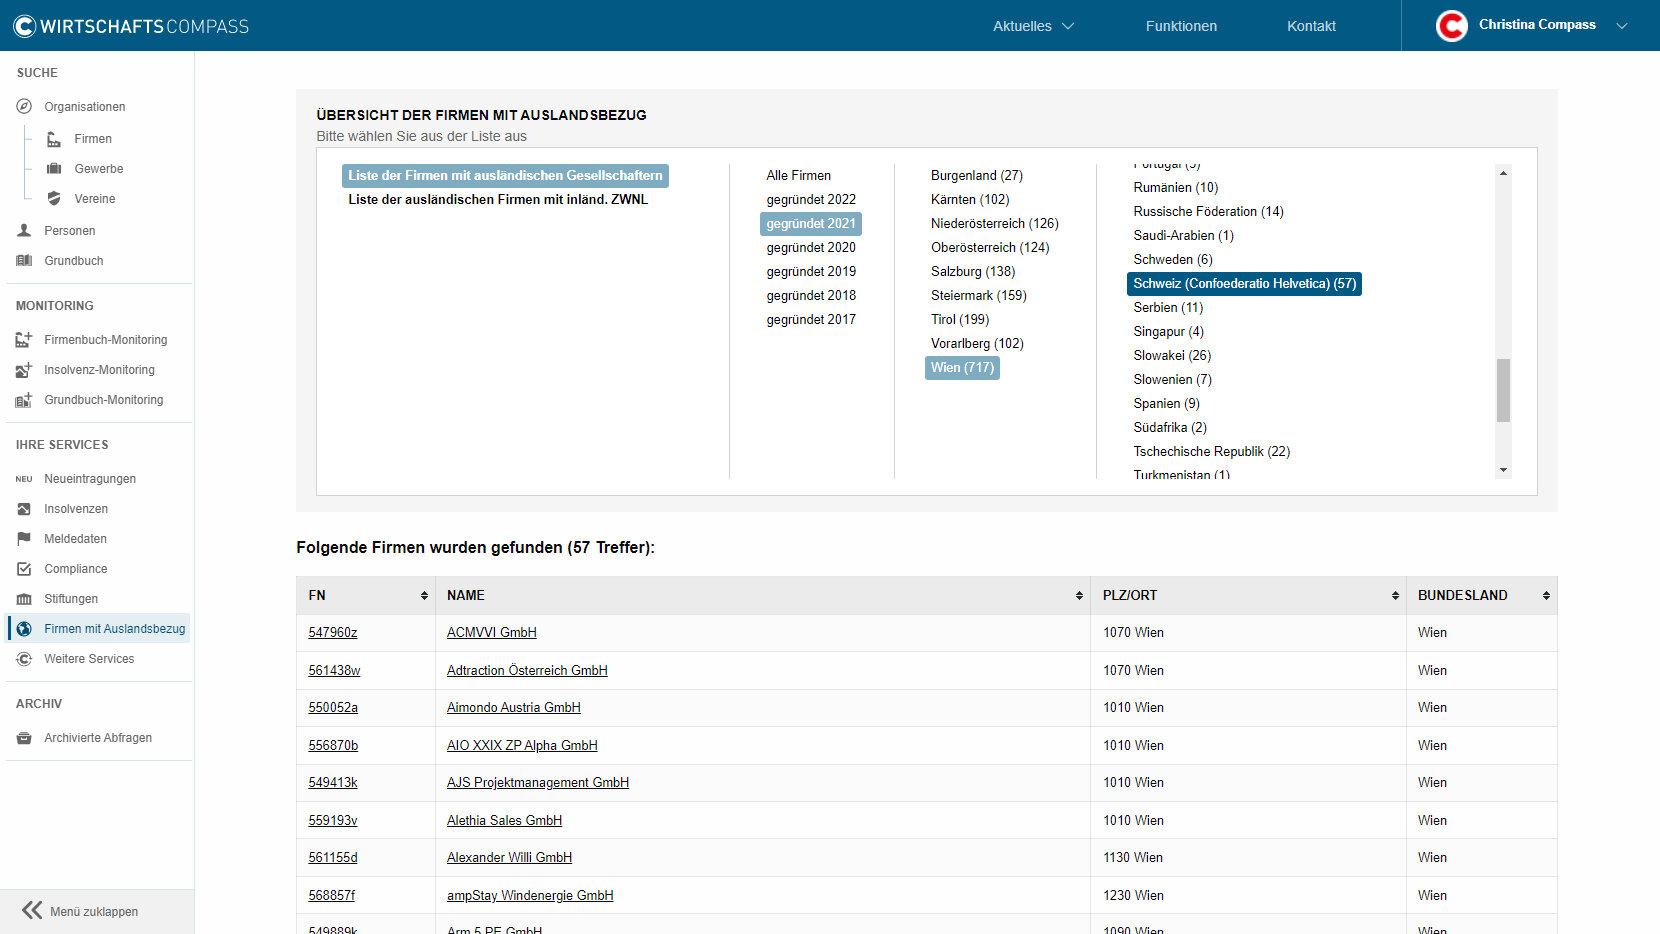Open FN link 568857f

(x=331, y=895)
